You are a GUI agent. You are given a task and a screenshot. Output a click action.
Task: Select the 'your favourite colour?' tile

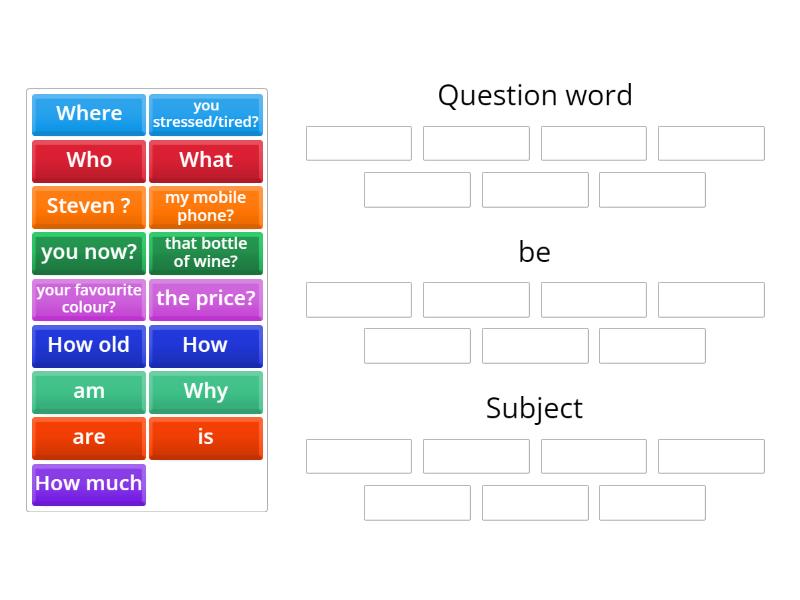click(88, 299)
